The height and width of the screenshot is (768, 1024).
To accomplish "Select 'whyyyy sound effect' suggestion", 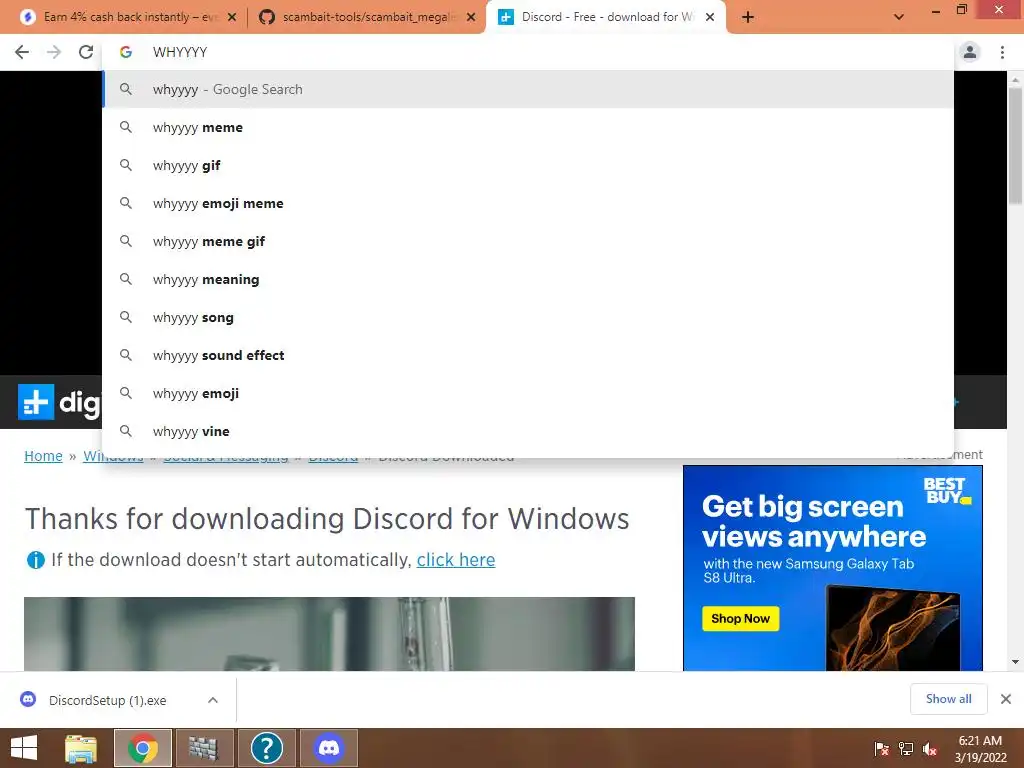I will 528,355.
